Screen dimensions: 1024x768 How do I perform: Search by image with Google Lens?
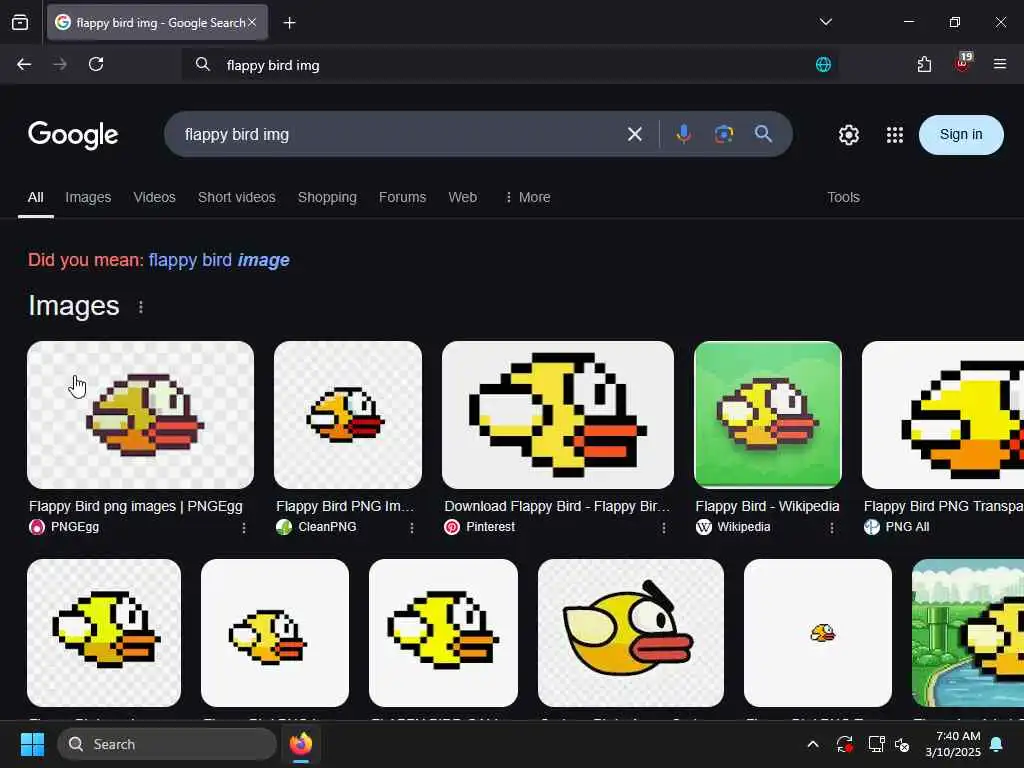[x=724, y=135]
